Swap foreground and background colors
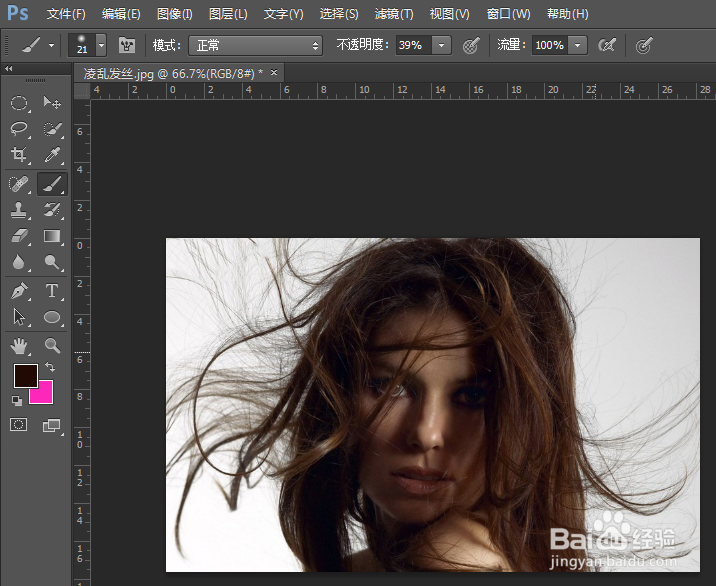 50,367
